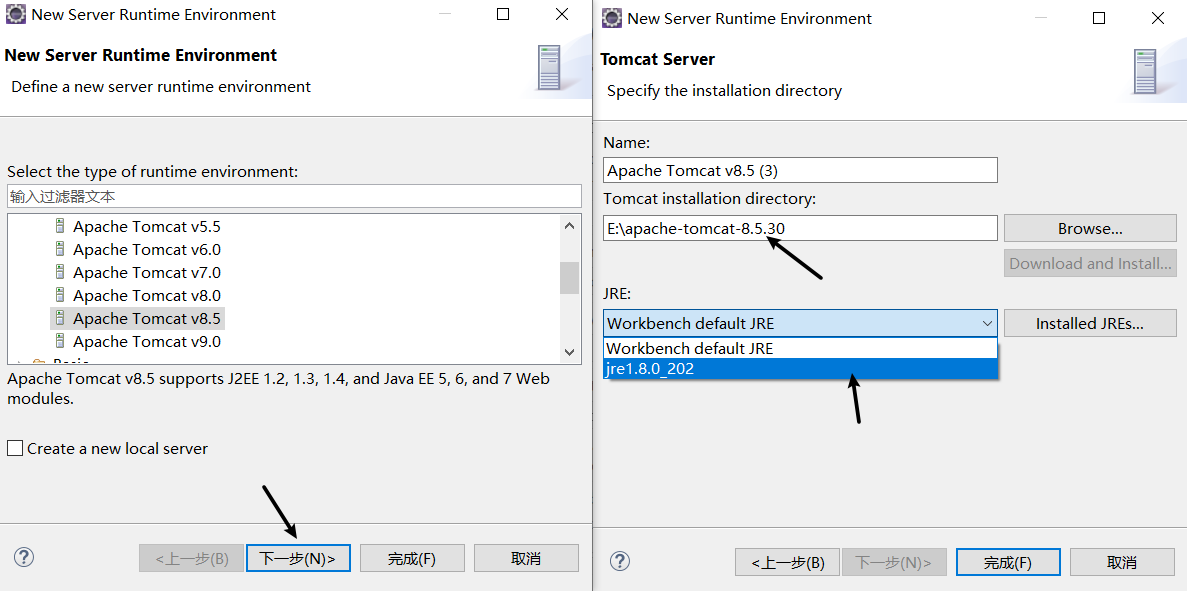Click 完成(F) in Tomcat Server dialog
Image resolution: width=1187 pixels, height=591 pixels.
(1008, 562)
